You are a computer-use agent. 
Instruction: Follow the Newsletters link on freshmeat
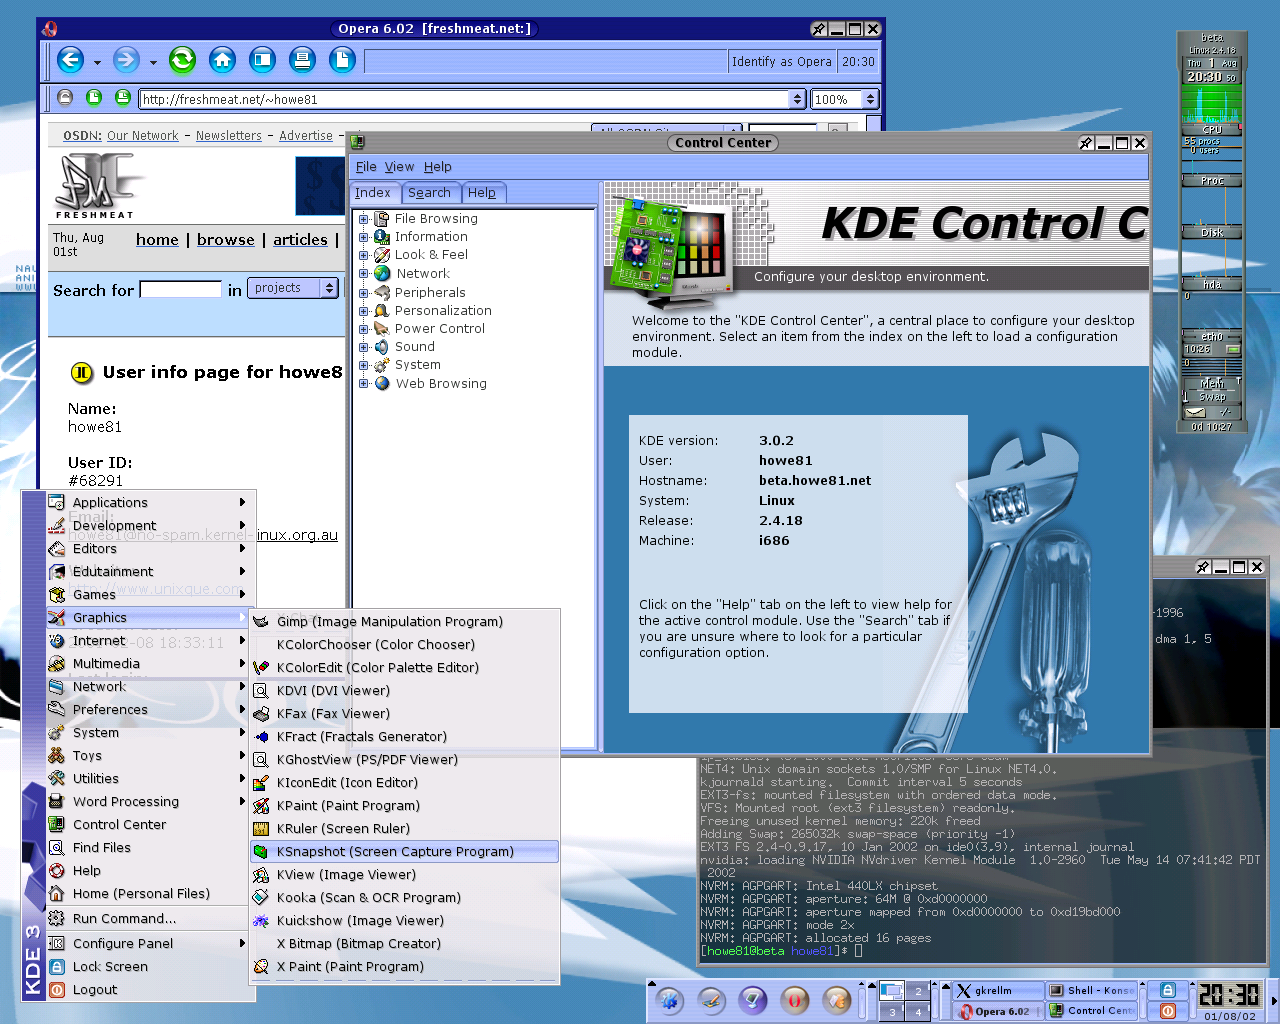[x=228, y=136]
